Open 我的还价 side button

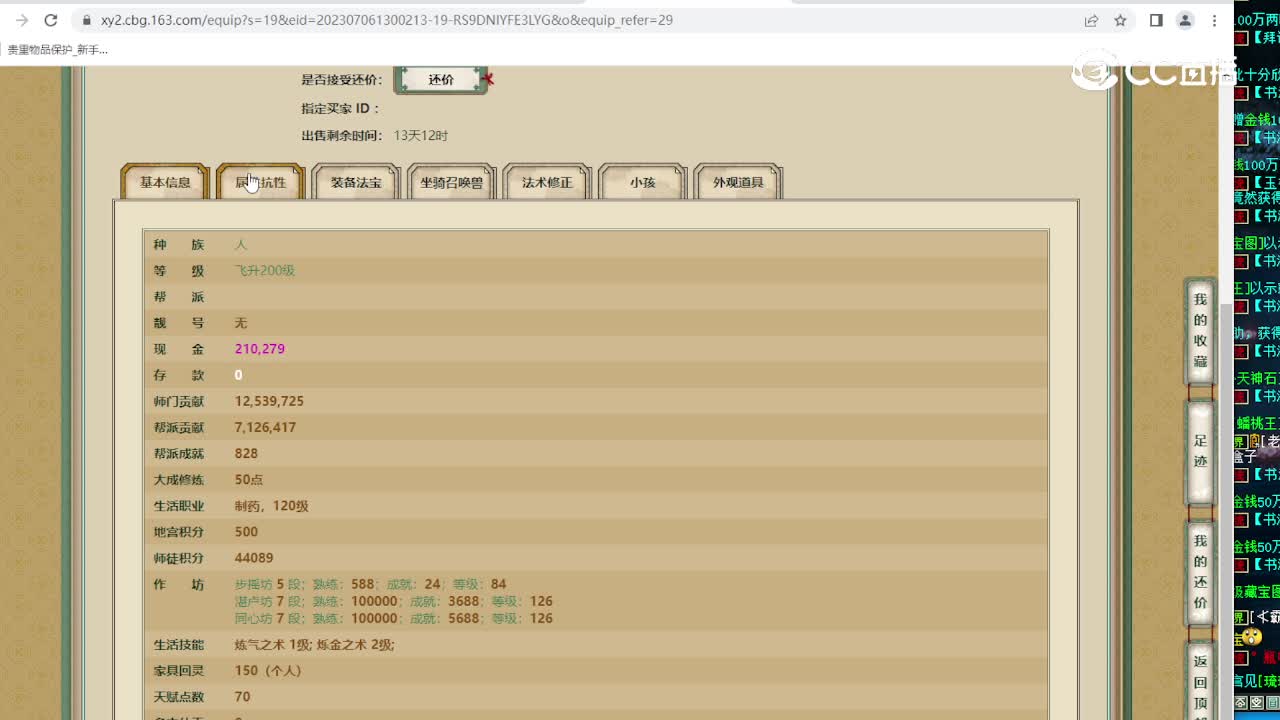coord(1200,572)
